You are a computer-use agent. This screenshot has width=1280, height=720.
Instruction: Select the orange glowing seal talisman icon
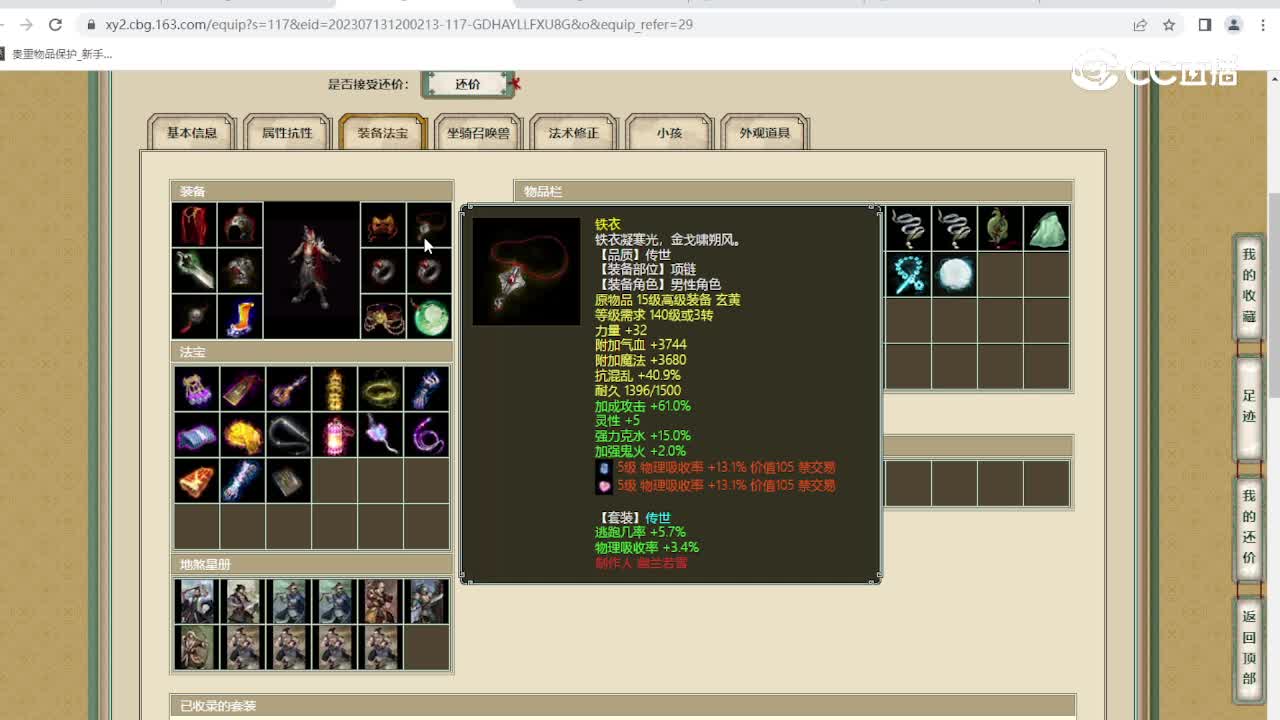[197, 481]
